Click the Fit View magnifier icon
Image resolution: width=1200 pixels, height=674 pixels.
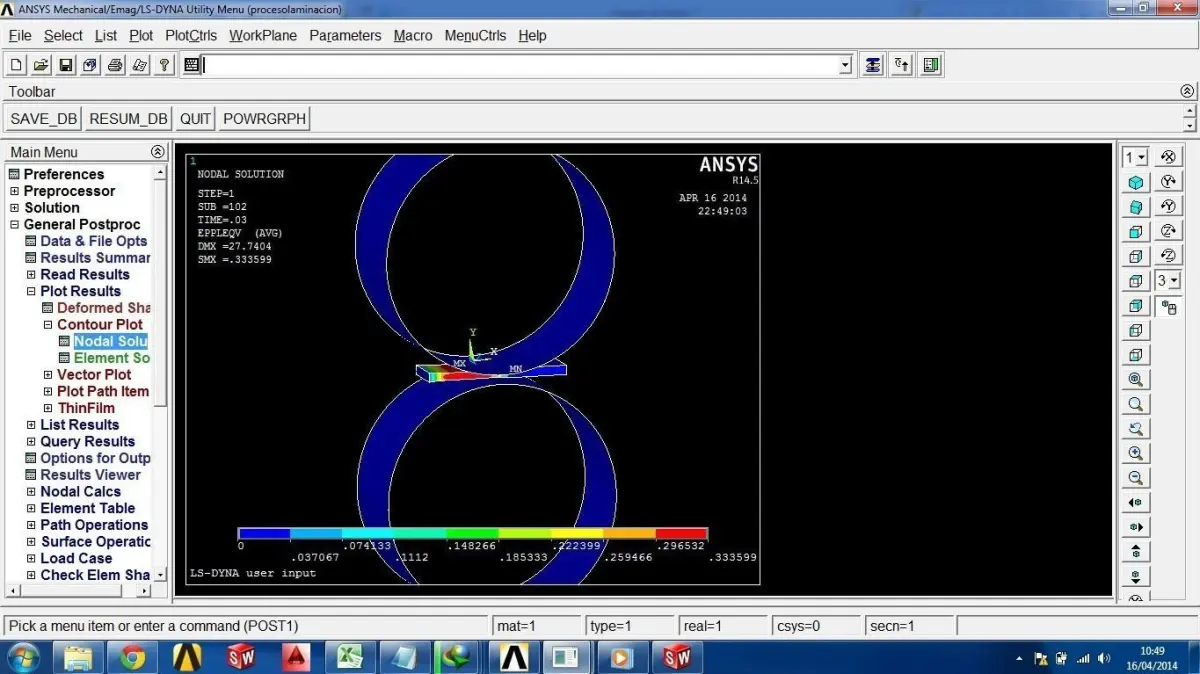(x=1135, y=380)
